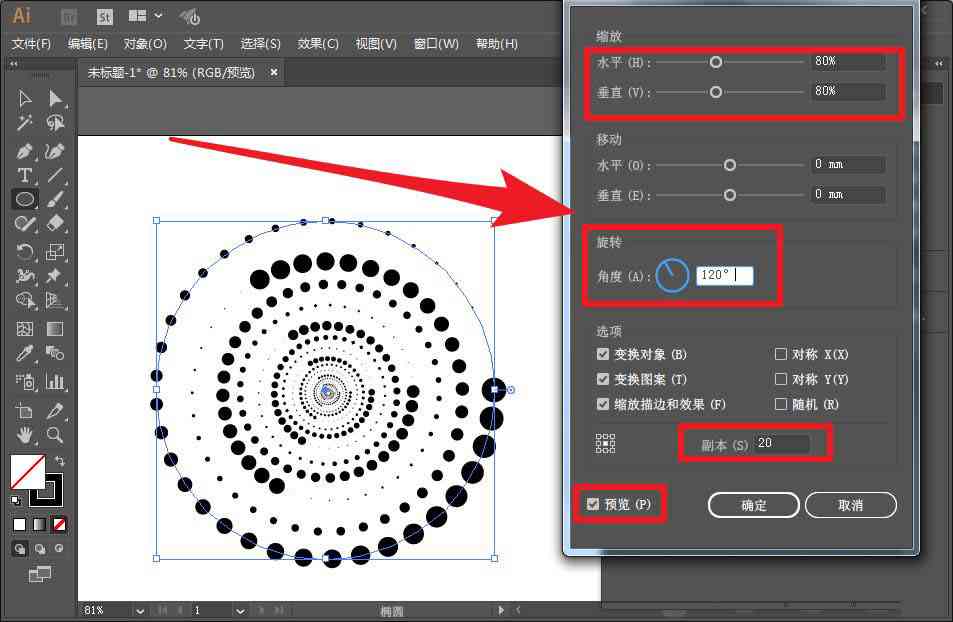Select the Hand tool
Screen dimensions: 953x622
pos(25,435)
